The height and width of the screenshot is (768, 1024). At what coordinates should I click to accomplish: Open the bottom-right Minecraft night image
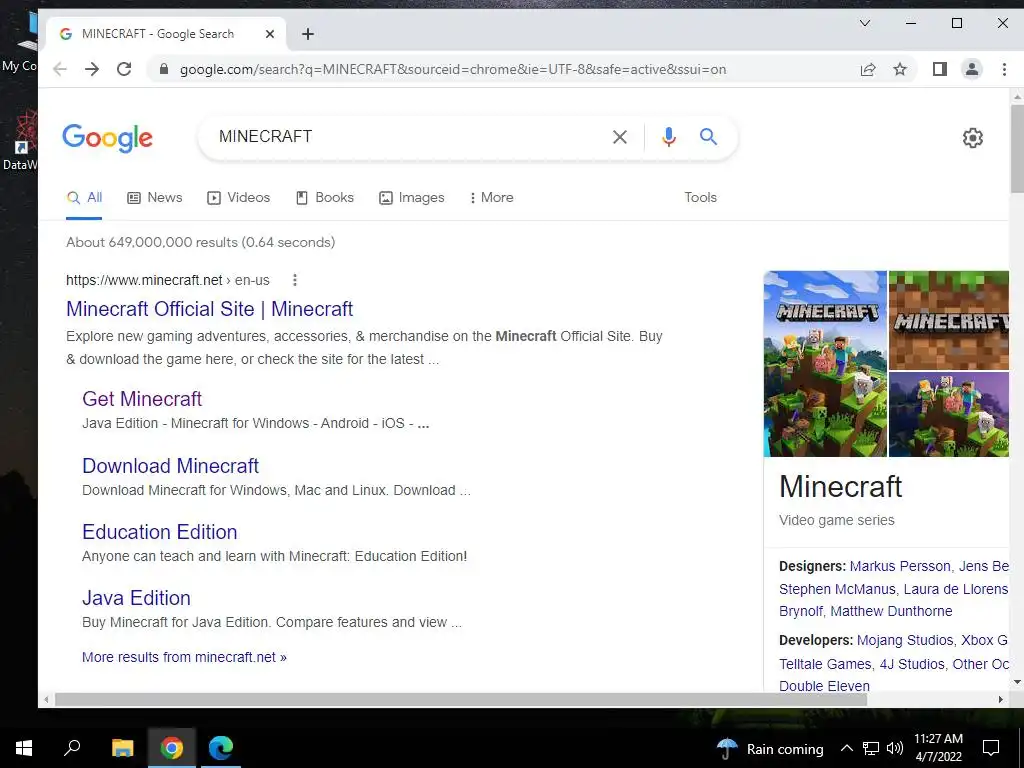[949, 415]
